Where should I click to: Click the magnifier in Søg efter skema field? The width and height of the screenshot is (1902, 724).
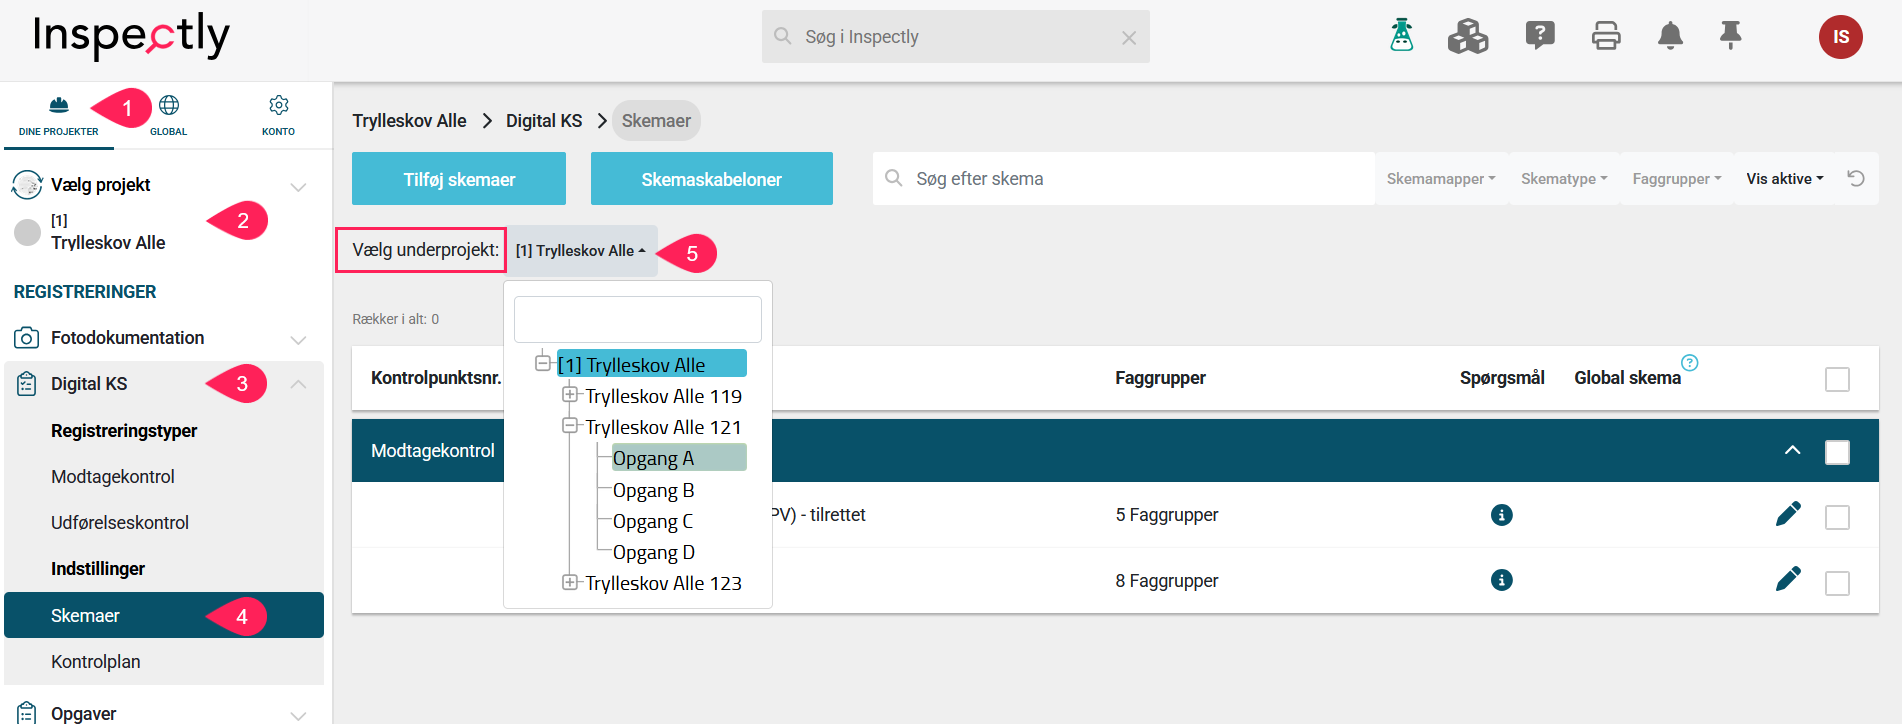click(894, 178)
